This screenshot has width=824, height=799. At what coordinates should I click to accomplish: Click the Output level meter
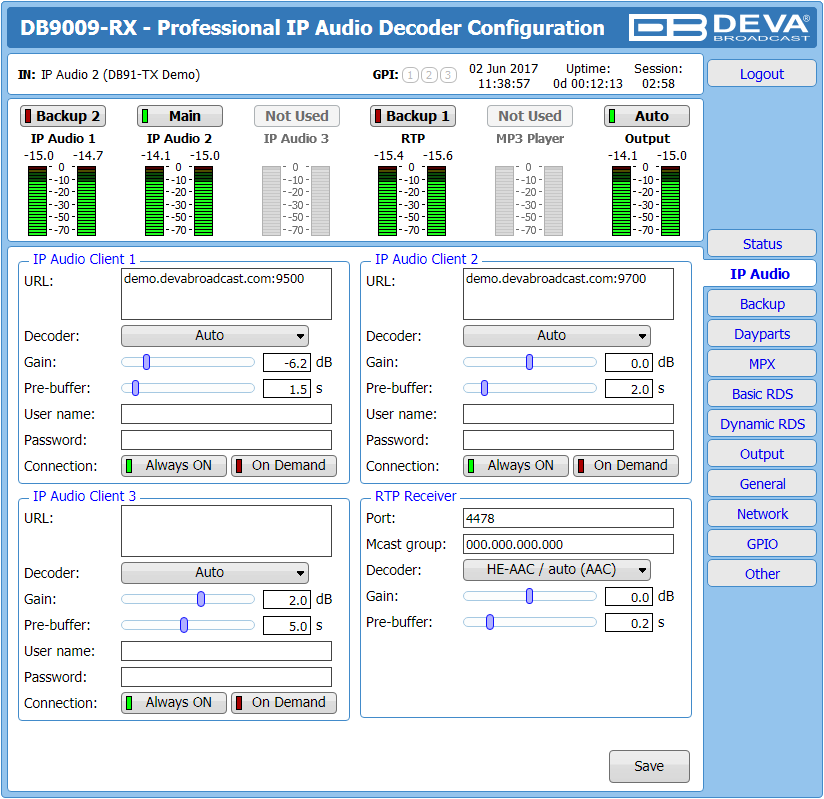pyautogui.click(x=646, y=201)
